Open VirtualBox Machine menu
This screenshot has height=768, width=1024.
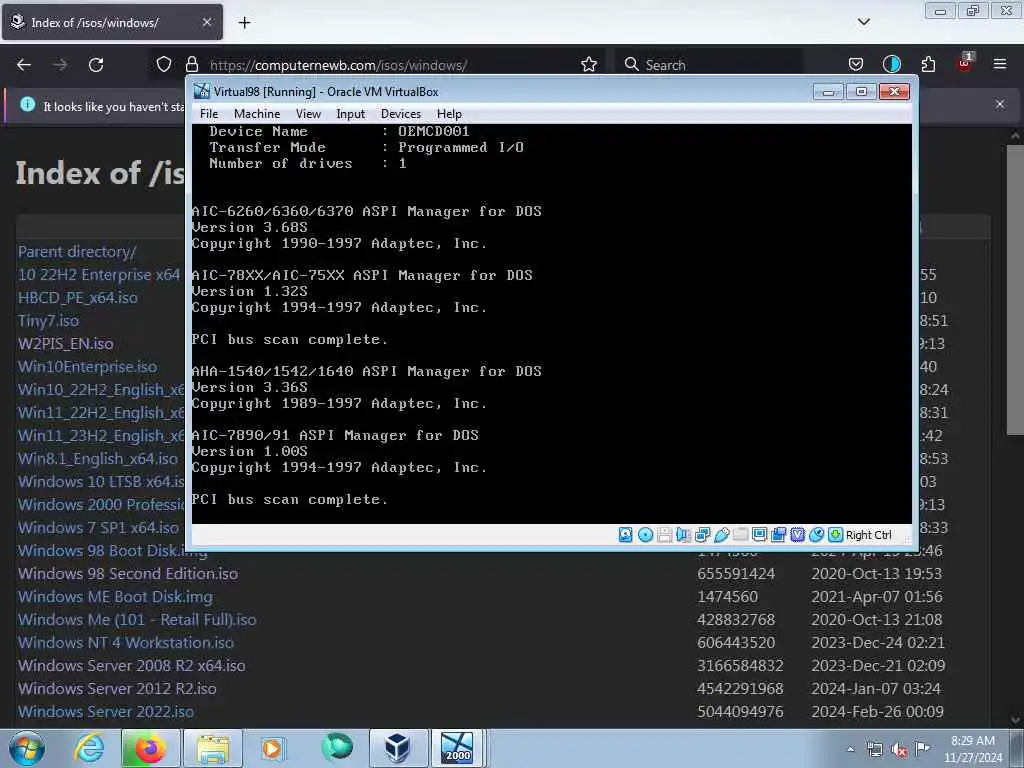pos(257,114)
